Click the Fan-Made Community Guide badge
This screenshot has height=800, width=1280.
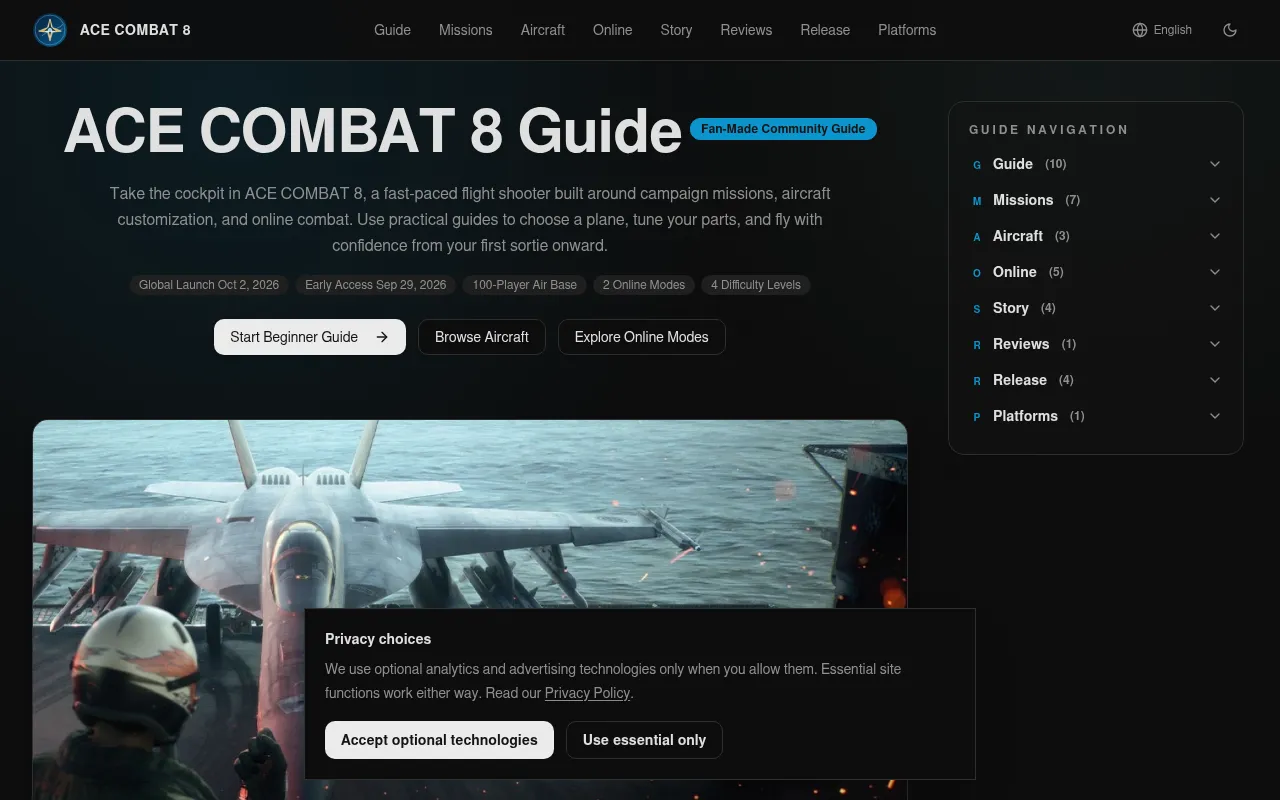pos(783,129)
